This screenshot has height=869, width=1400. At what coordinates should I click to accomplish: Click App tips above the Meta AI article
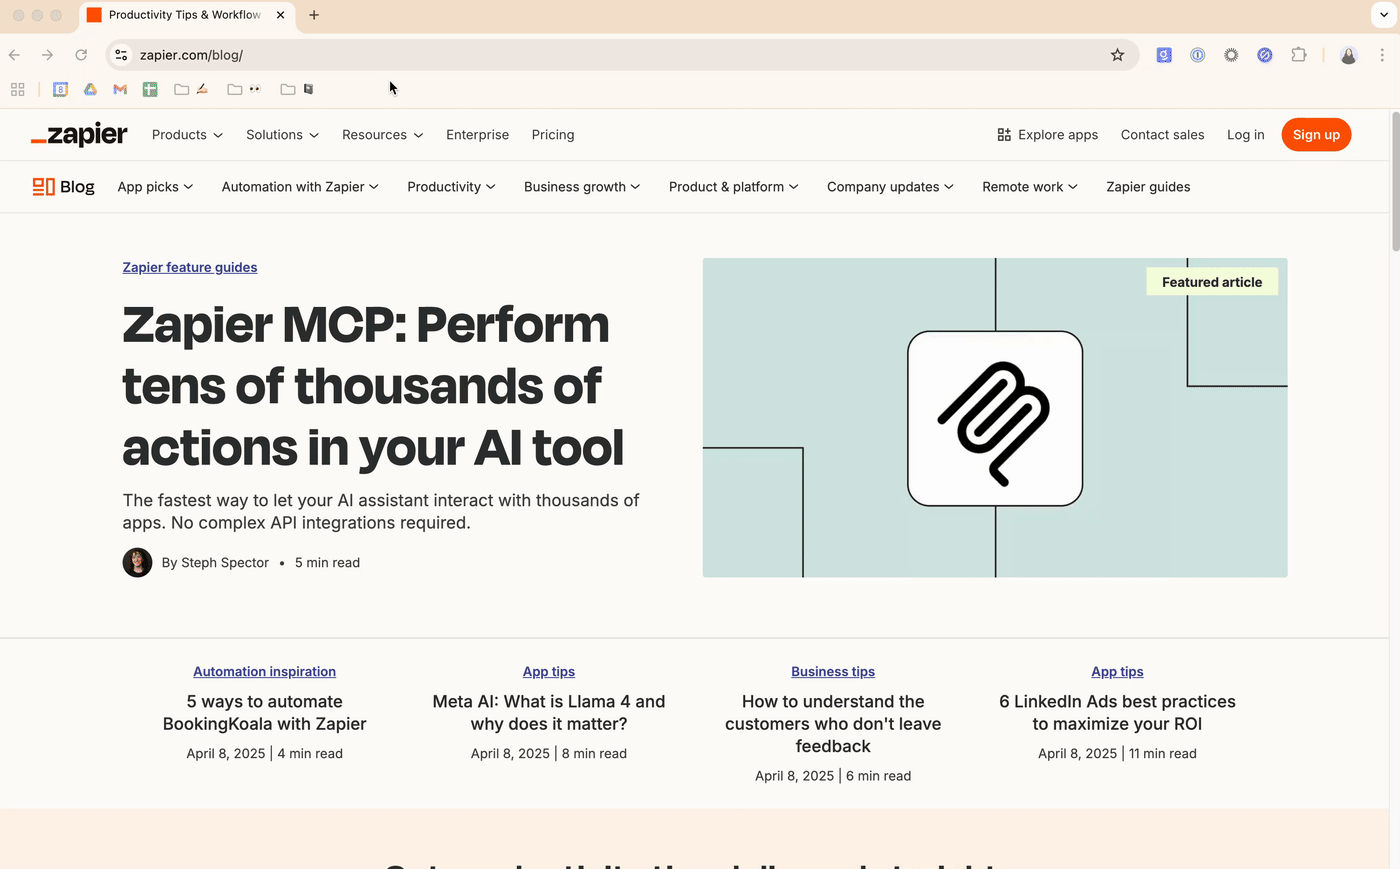549,672
